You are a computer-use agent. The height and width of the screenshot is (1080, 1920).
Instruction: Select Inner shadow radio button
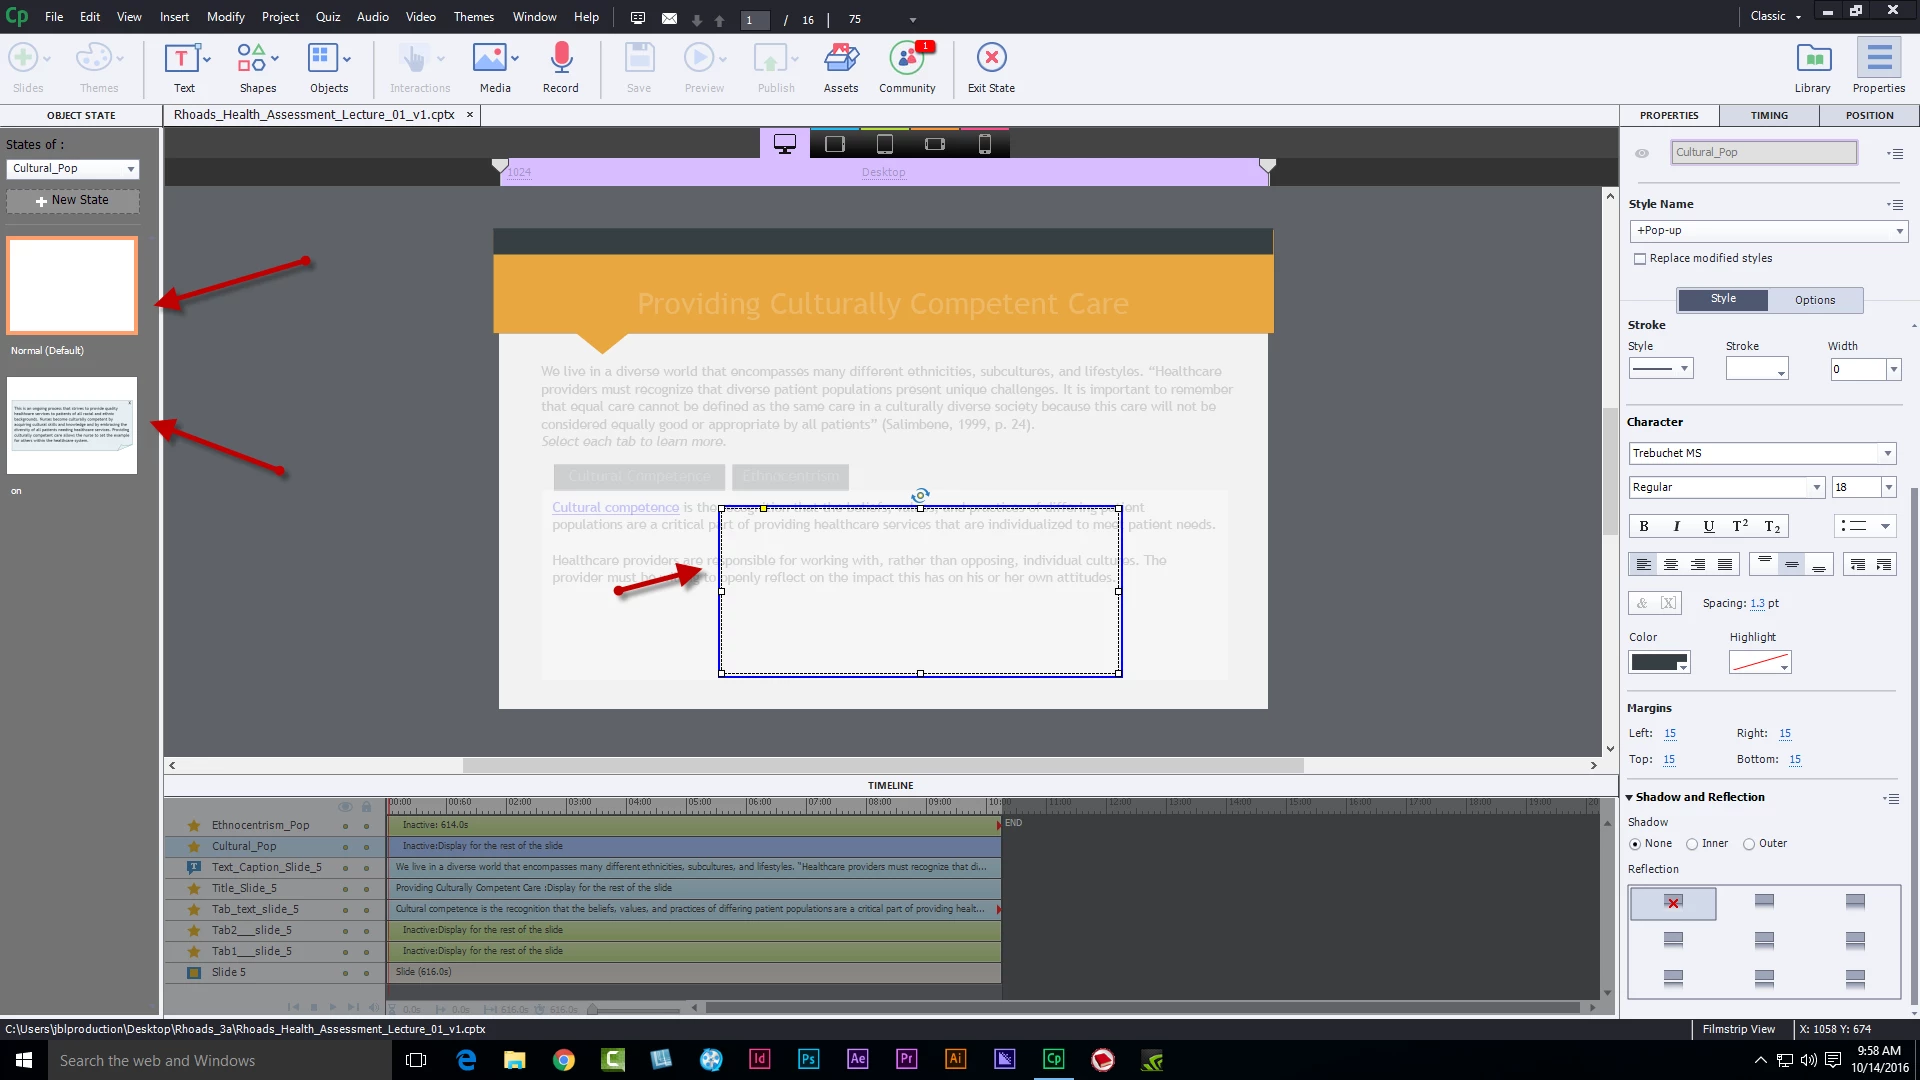1692,844
